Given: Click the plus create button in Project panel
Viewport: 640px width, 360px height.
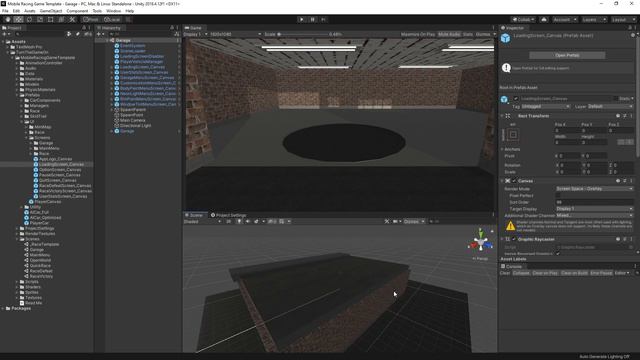Looking at the screenshot, I should pyautogui.click(x=5, y=34).
